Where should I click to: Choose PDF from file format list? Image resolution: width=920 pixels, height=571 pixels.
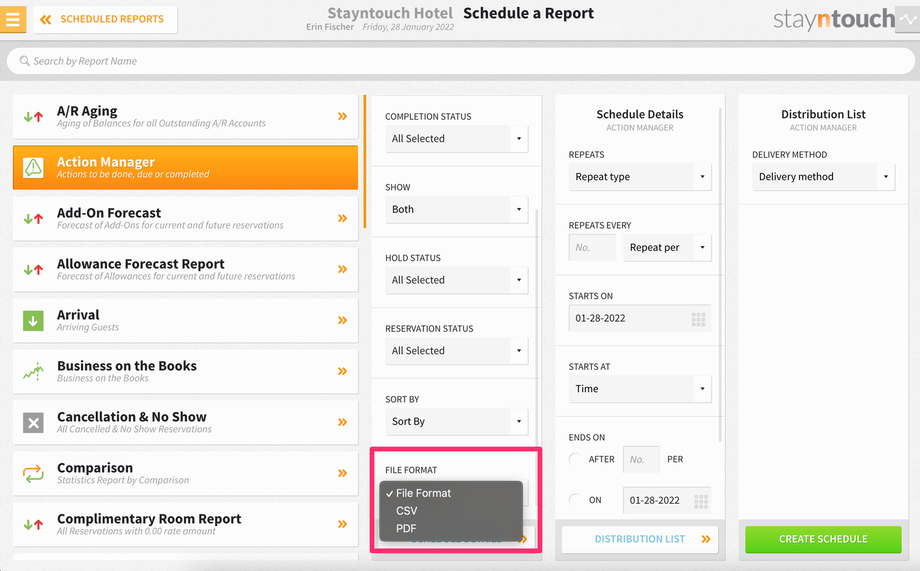(451, 528)
